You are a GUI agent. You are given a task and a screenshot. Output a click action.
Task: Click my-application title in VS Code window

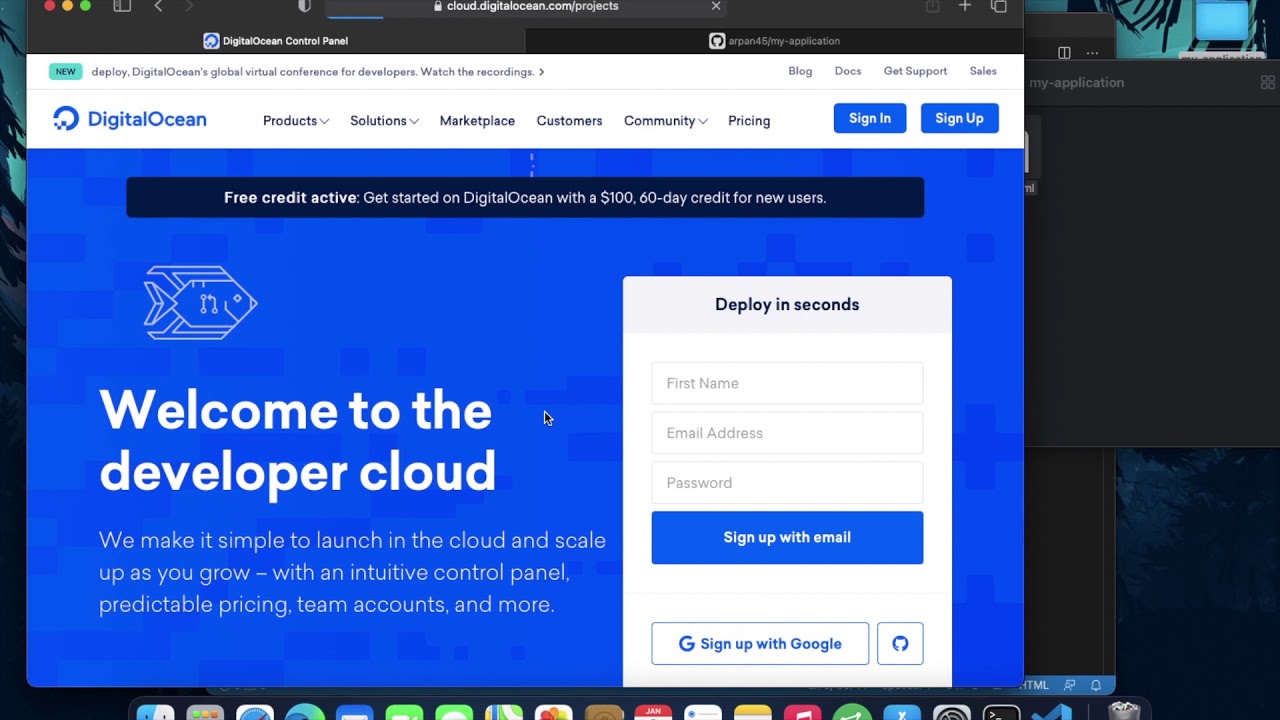click(1076, 83)
